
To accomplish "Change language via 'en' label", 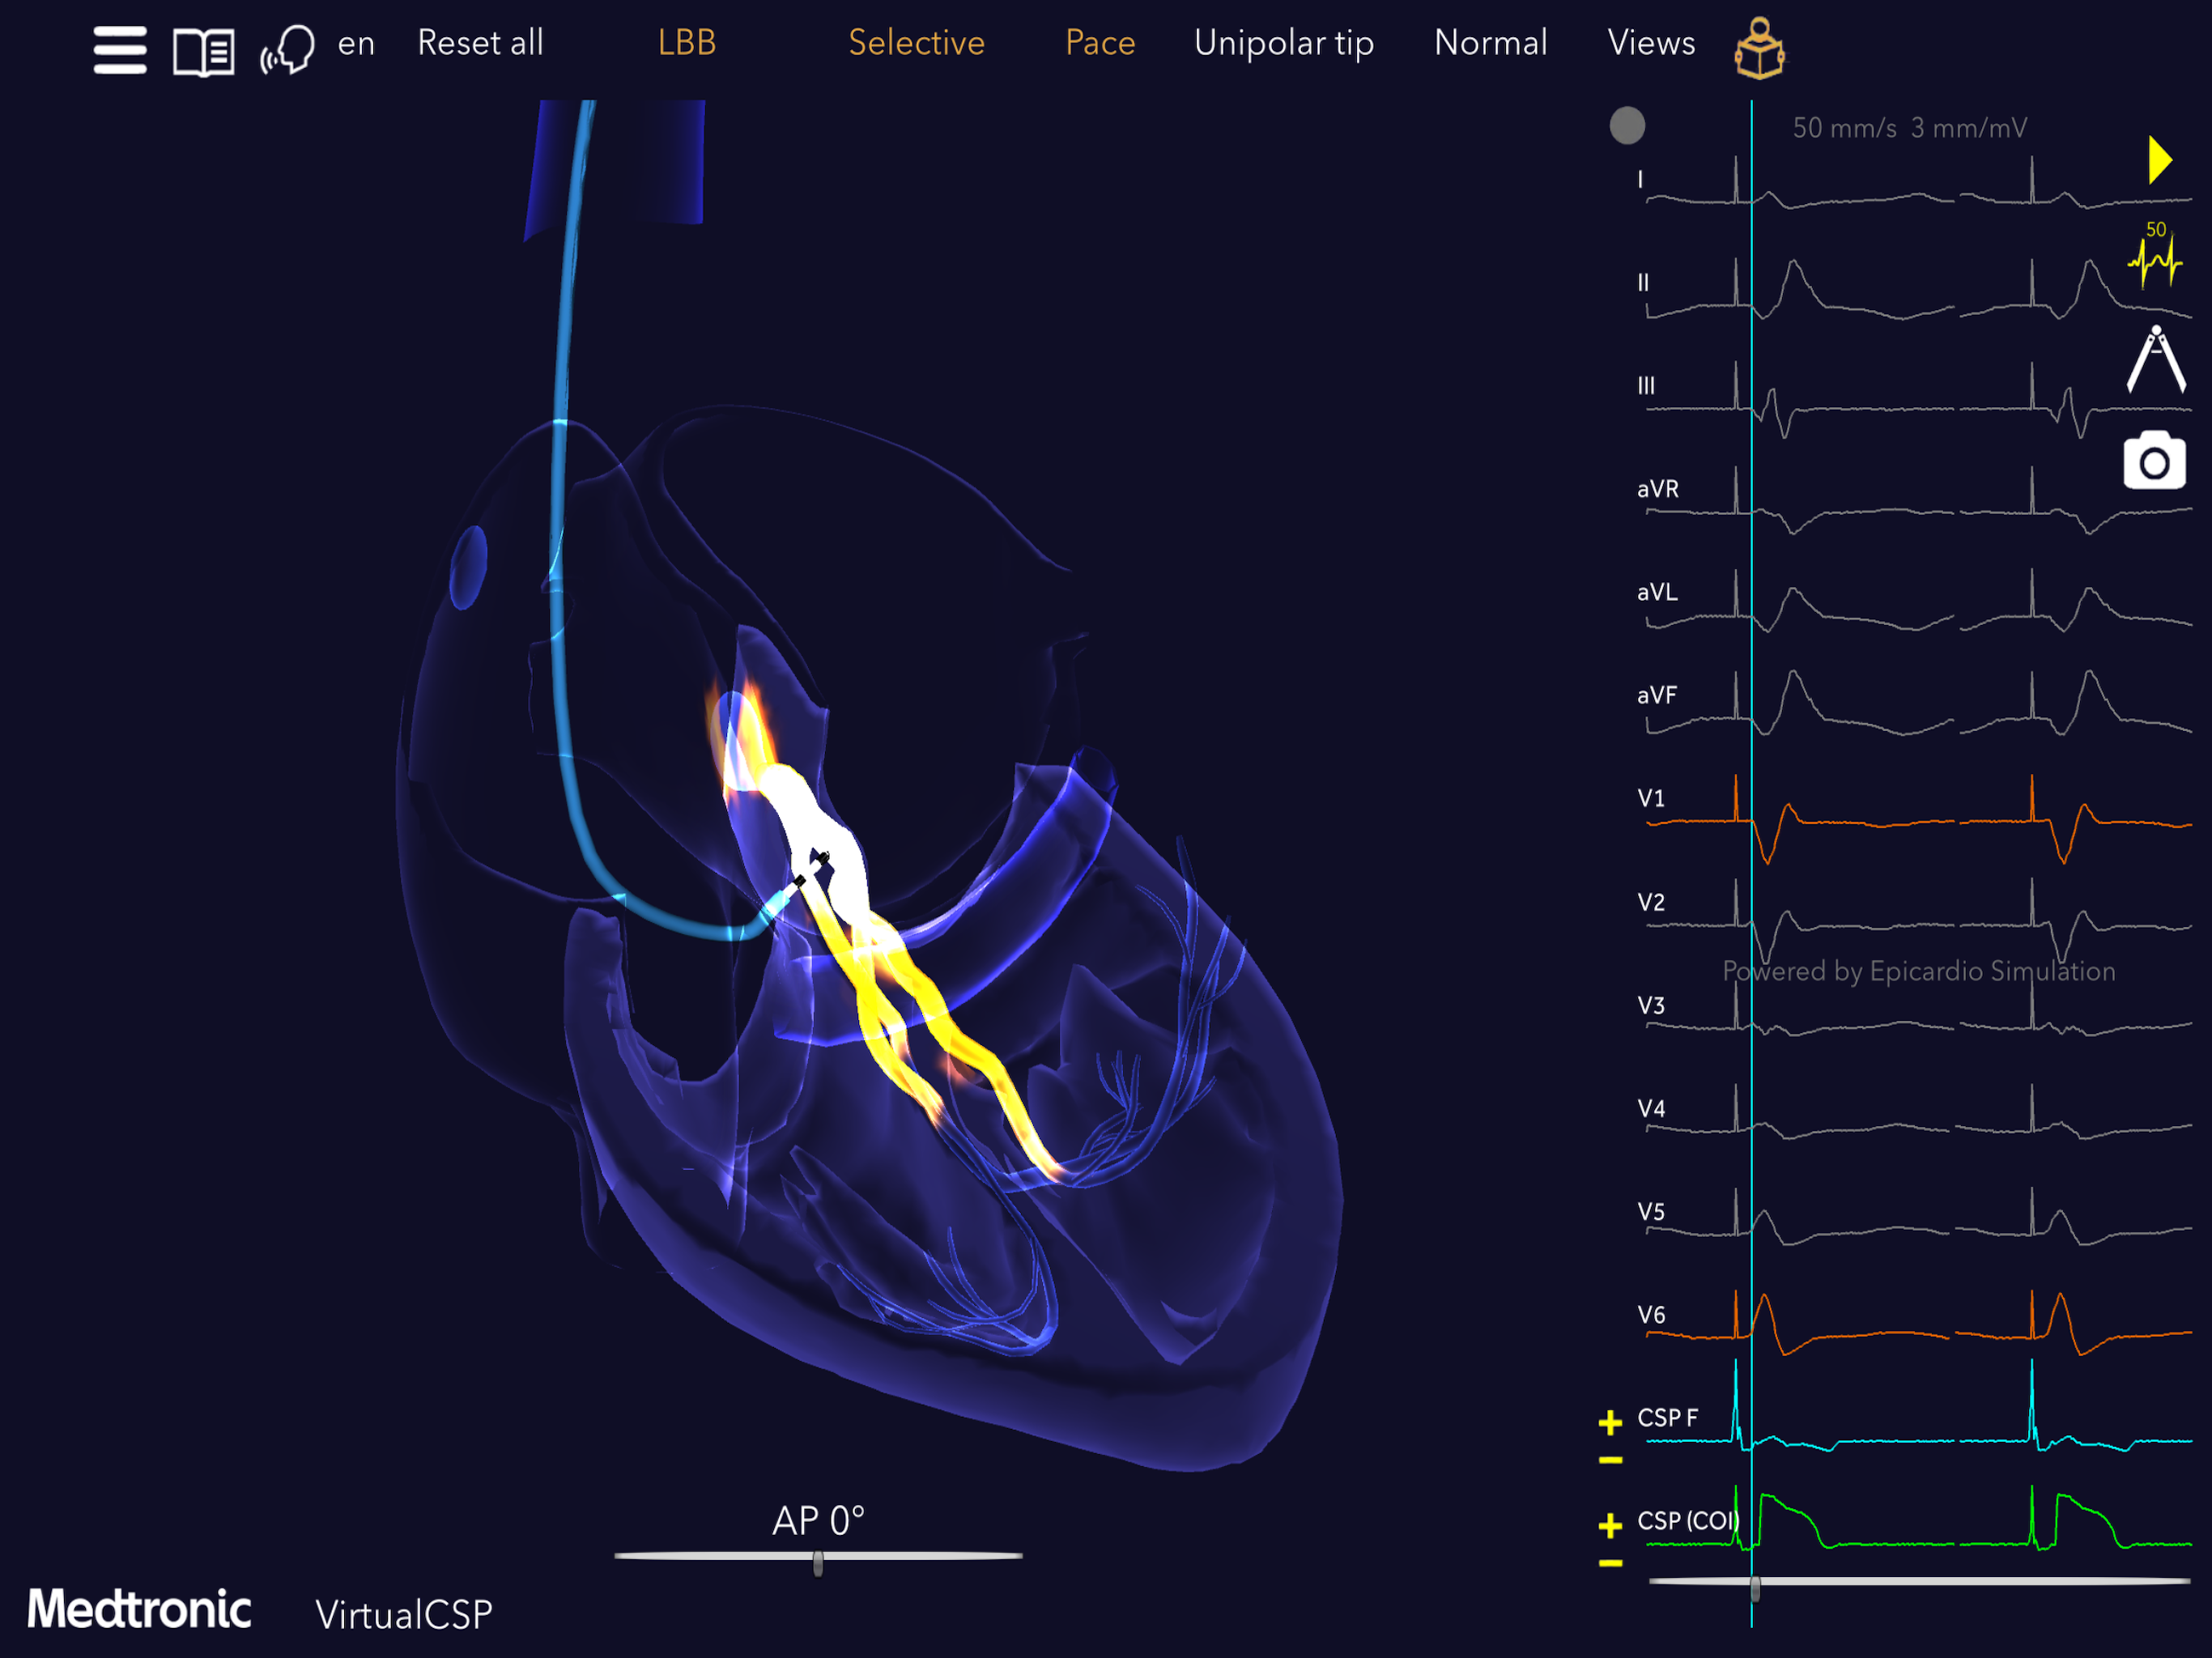I will [x=356, y=44].
